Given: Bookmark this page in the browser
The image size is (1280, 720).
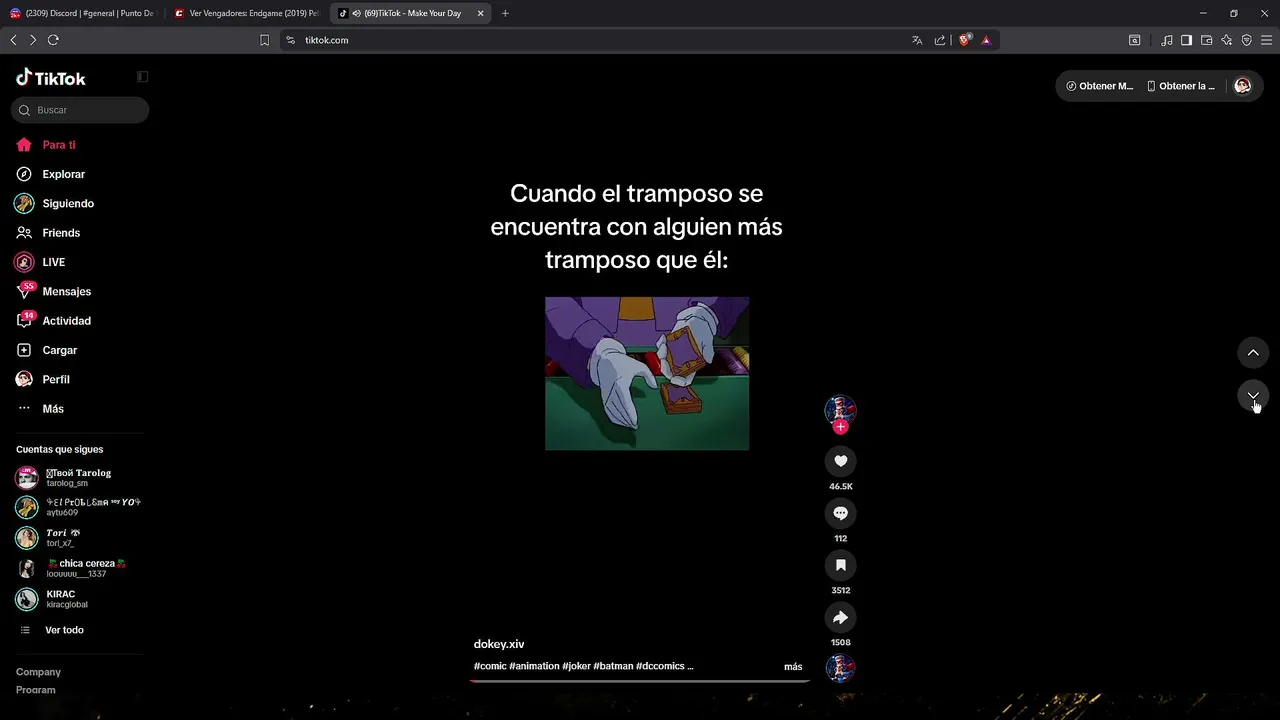Looking at the screenshot, I should pos(264,40).
